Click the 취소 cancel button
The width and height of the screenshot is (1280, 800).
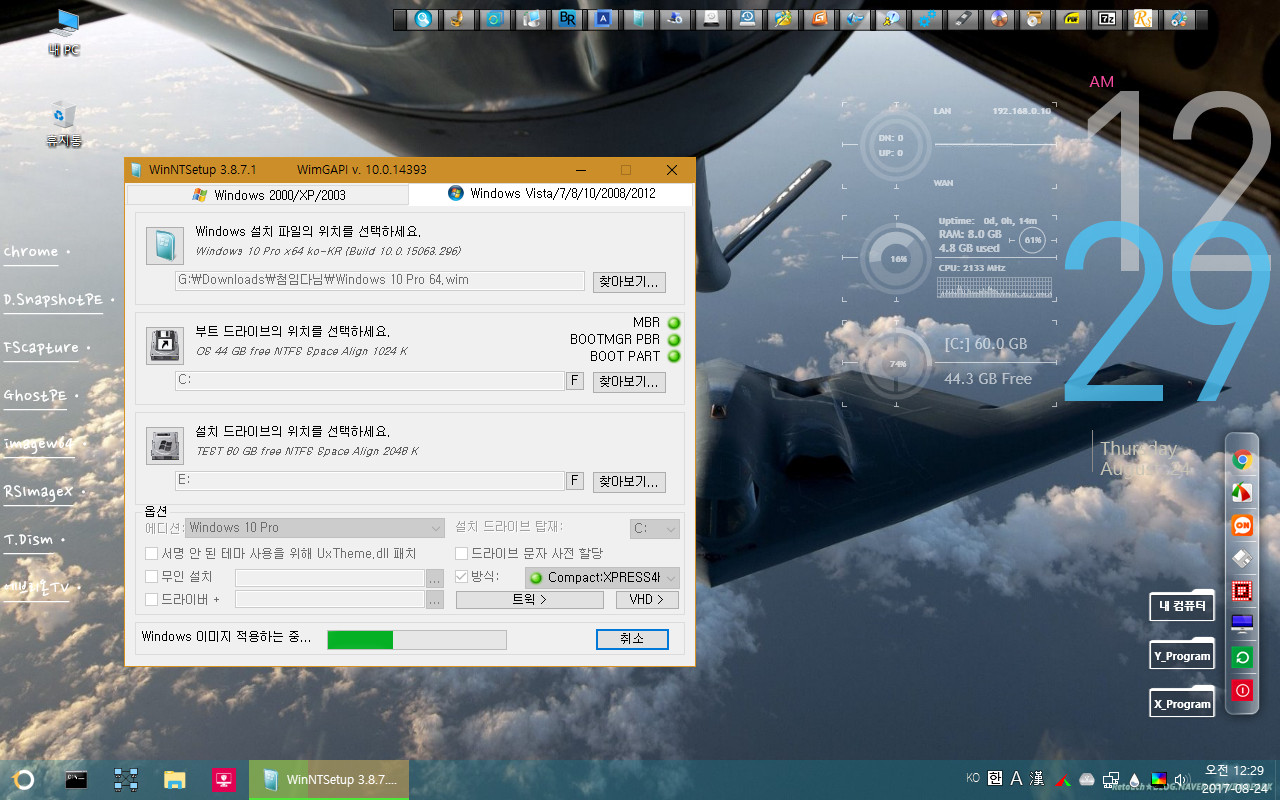tap(632, 639)
